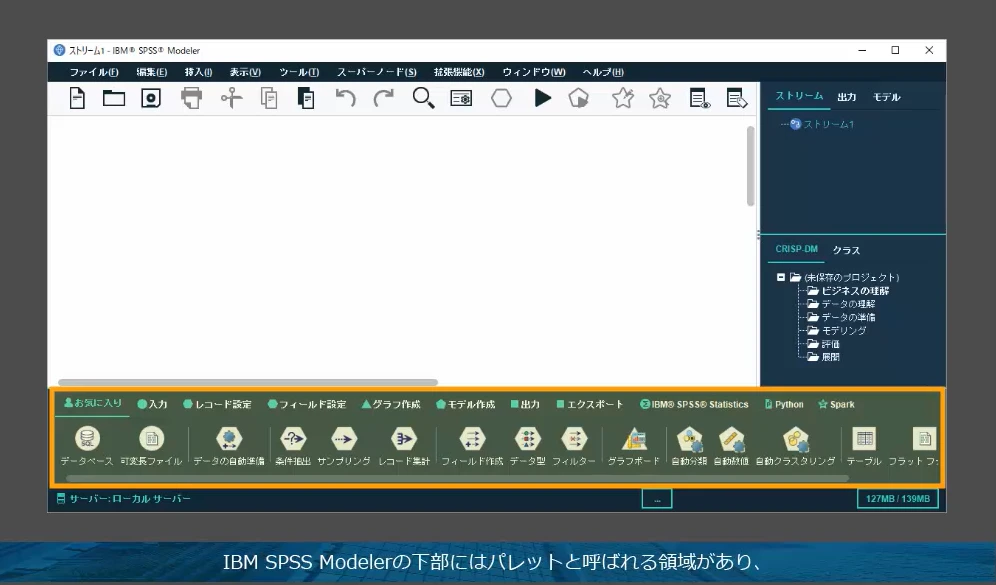Run the stream with the play icon
The image size is (996, 585).
543,98
